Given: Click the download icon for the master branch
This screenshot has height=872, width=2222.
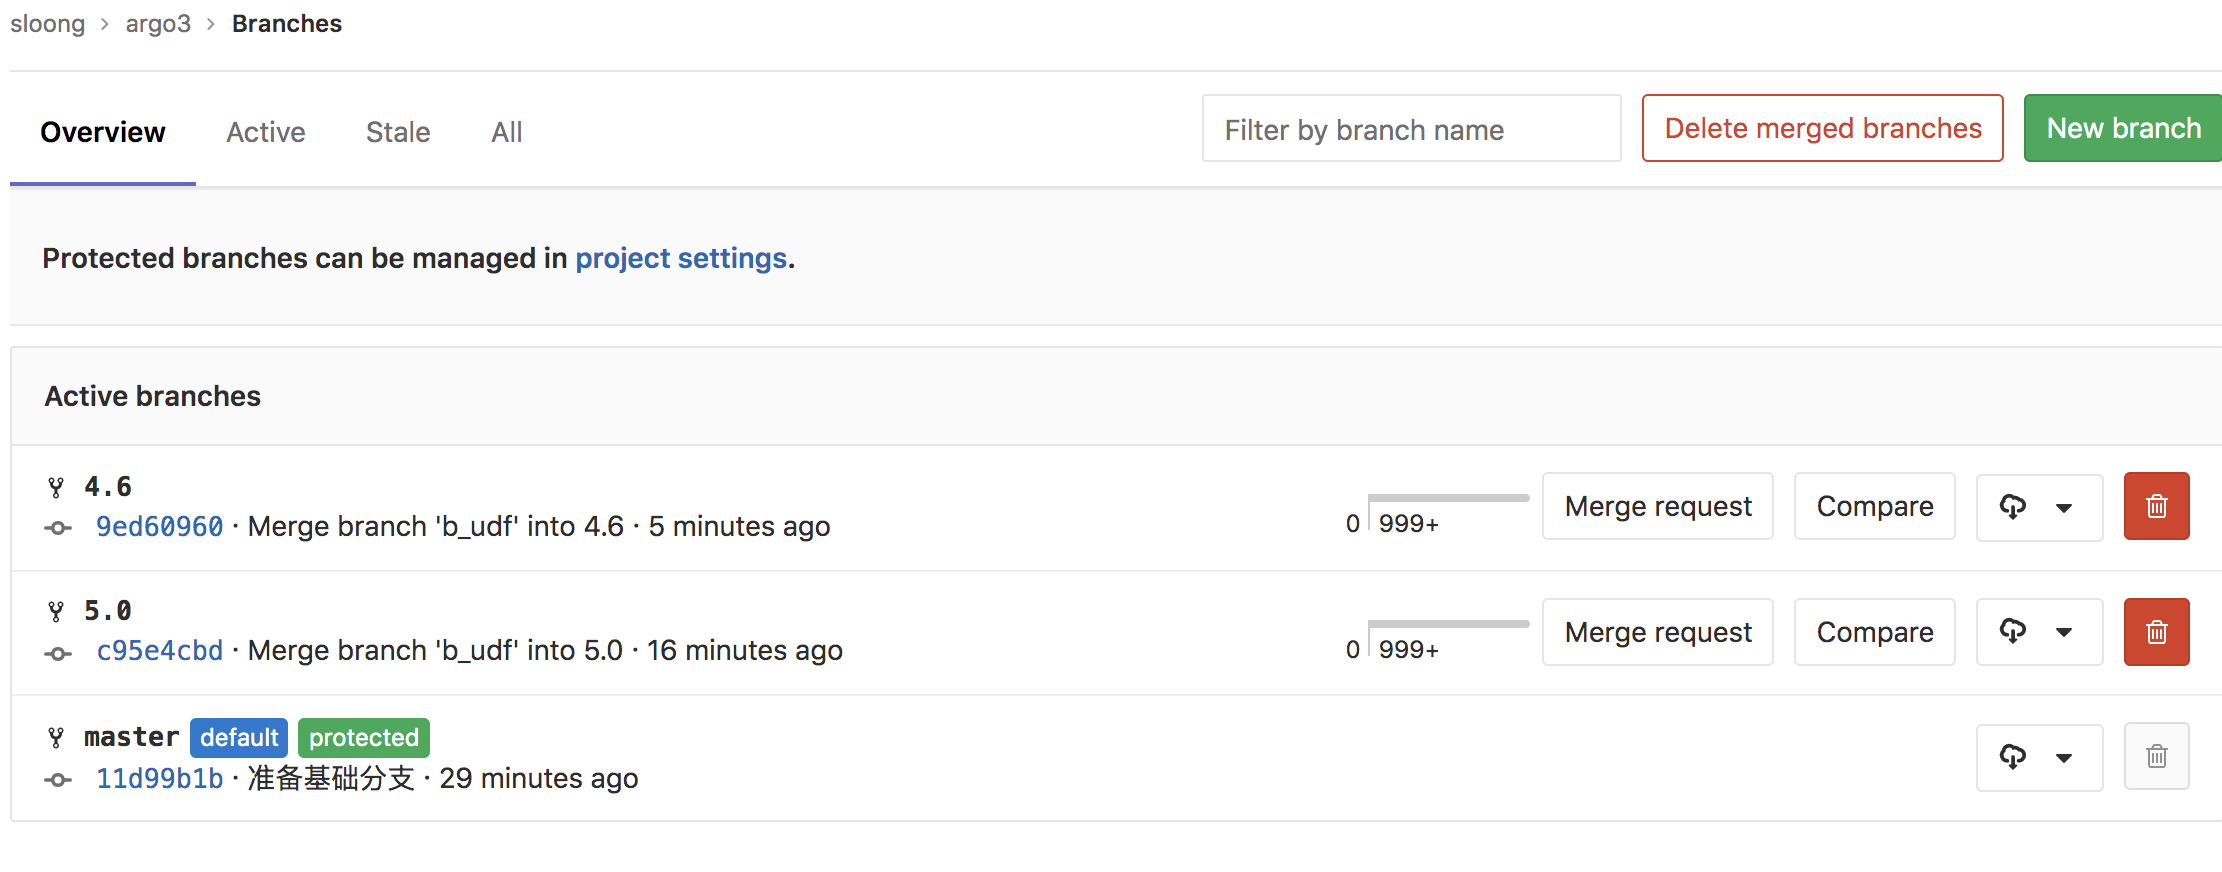Looking at the screenshot, I should click(2012, 757).
